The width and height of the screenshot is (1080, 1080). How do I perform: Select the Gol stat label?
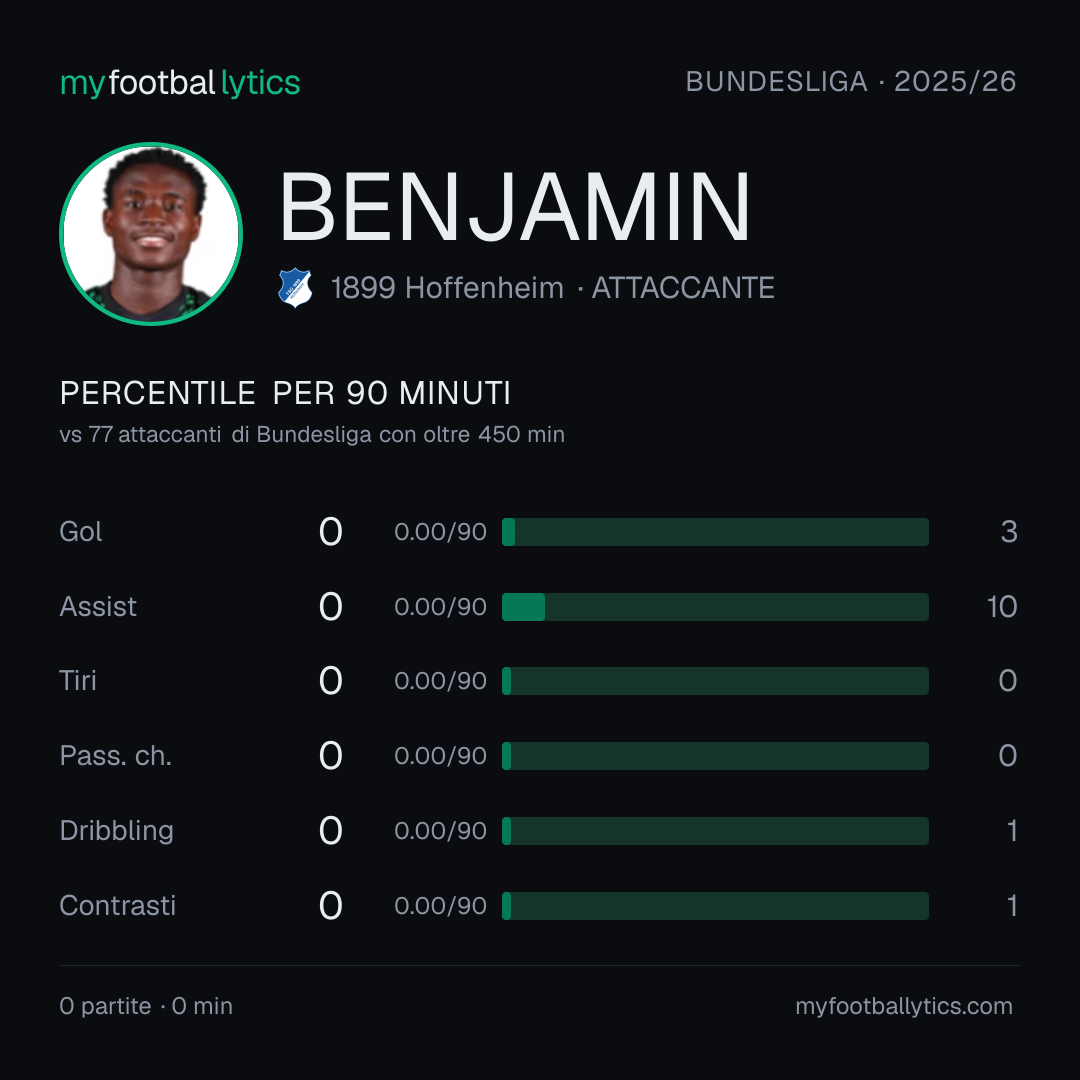81,532
